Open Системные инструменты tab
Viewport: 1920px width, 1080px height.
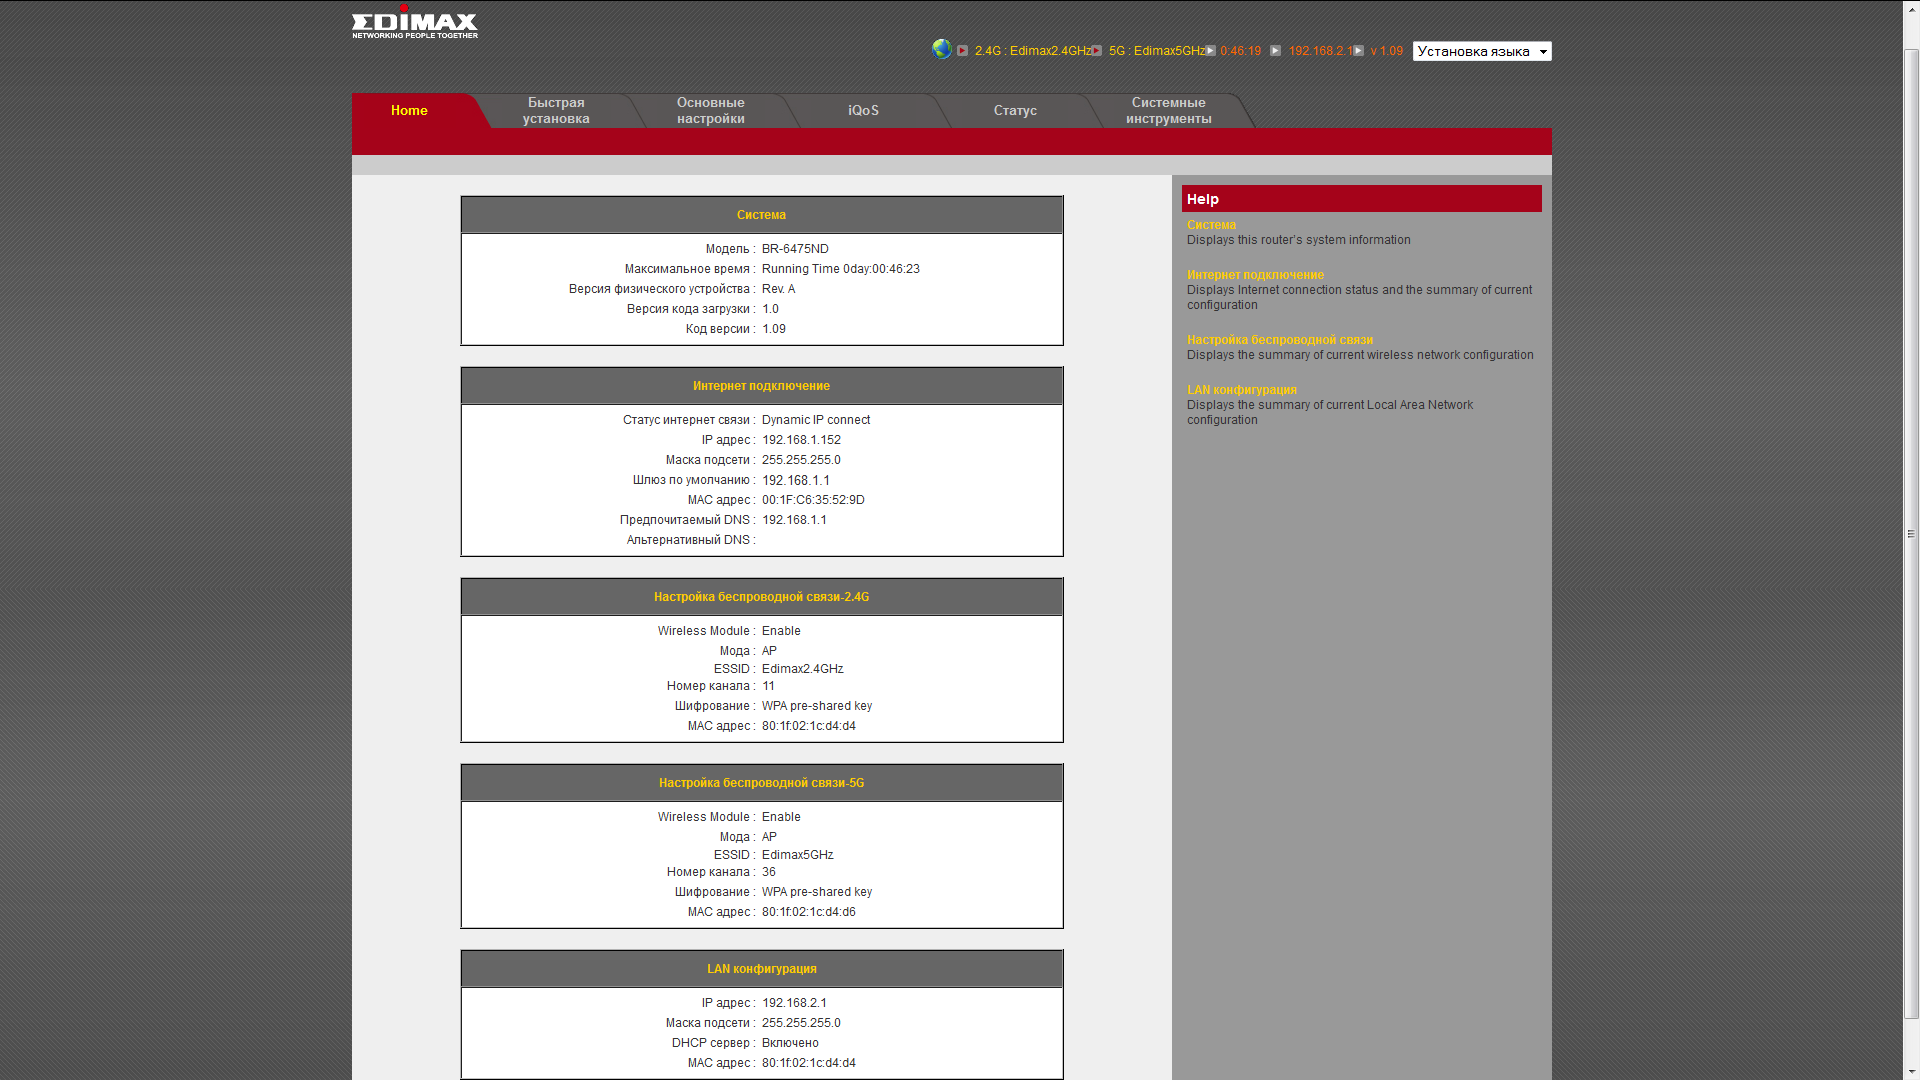(x=1168, y=111)
